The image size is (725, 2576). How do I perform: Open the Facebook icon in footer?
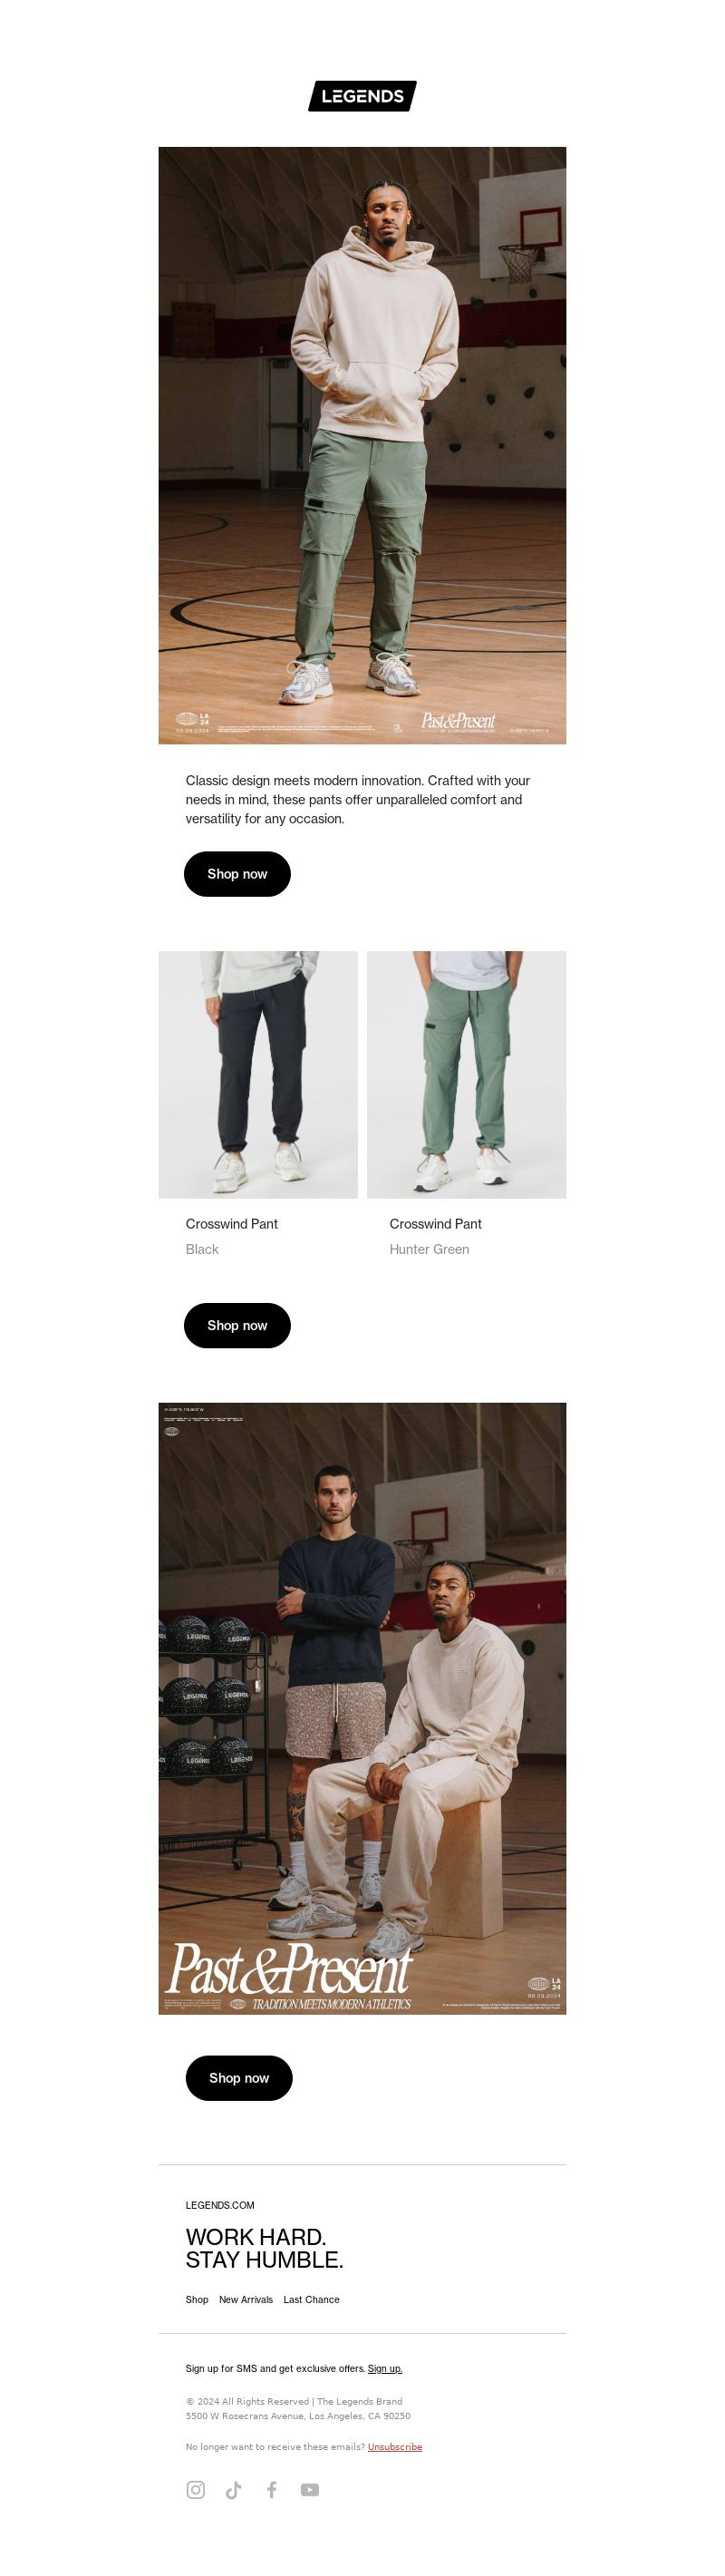(271, 2489)
